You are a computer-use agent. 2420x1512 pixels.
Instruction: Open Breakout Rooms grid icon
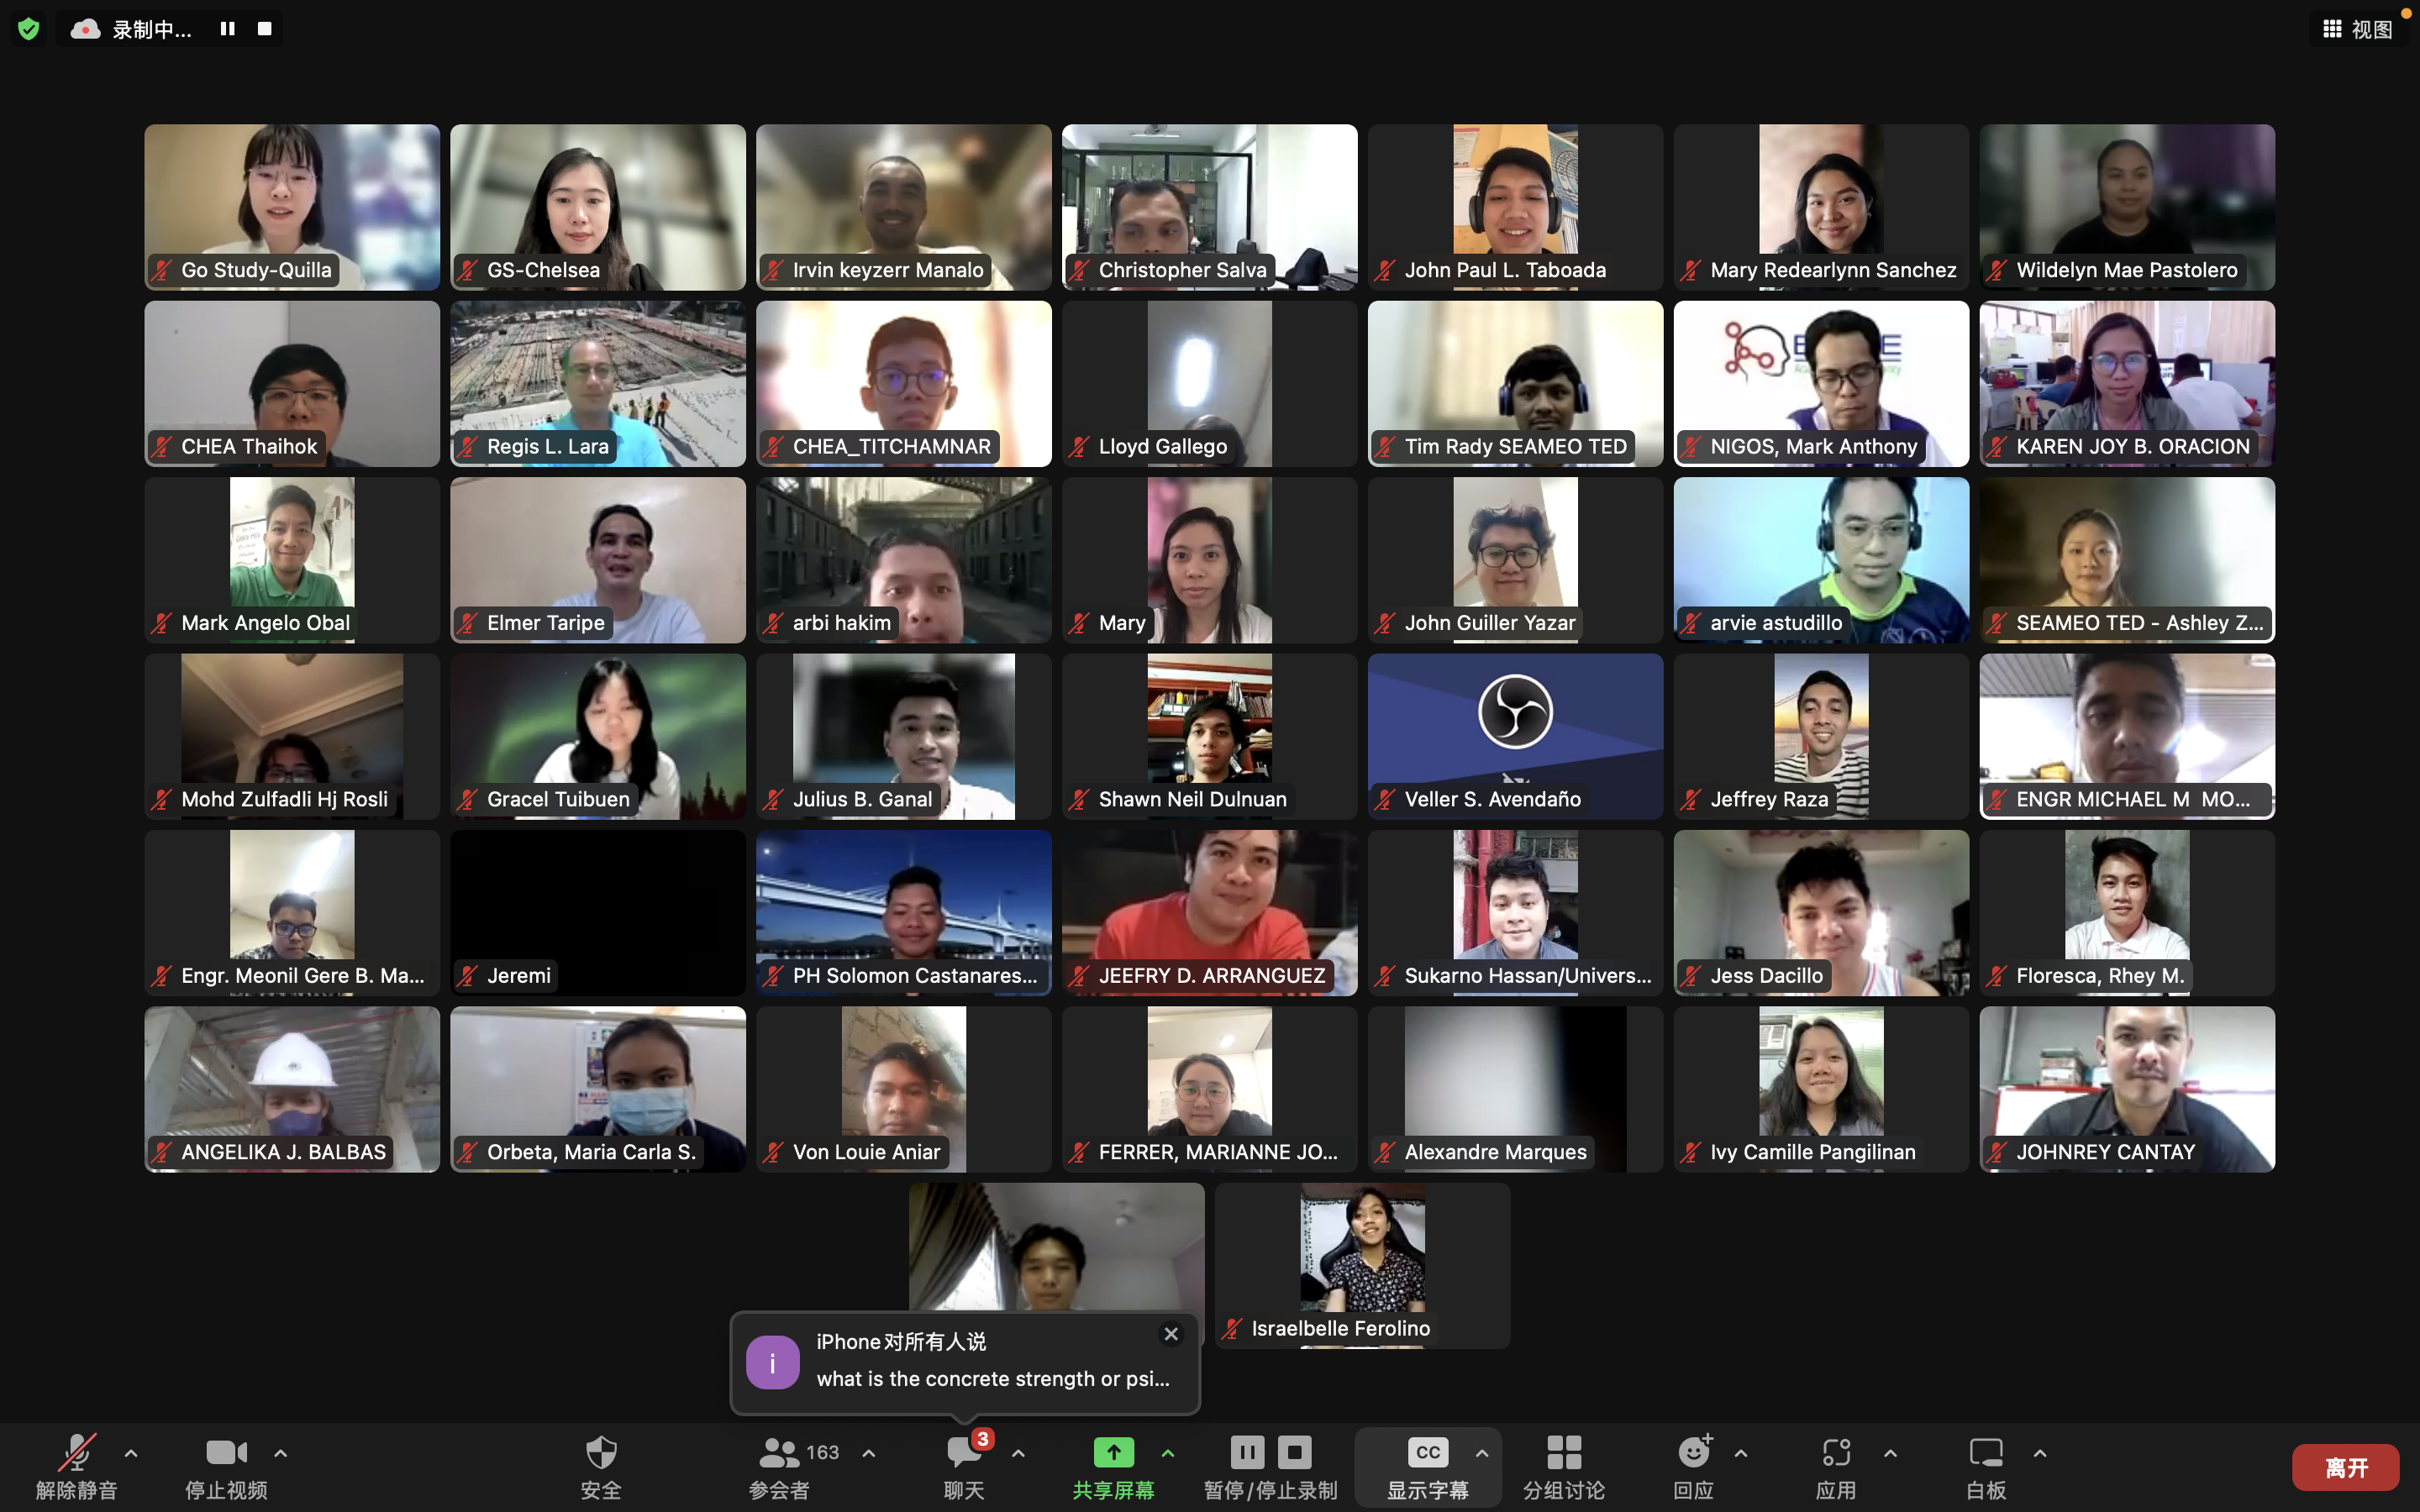pyautogui.click(x=1563, y=1453)
